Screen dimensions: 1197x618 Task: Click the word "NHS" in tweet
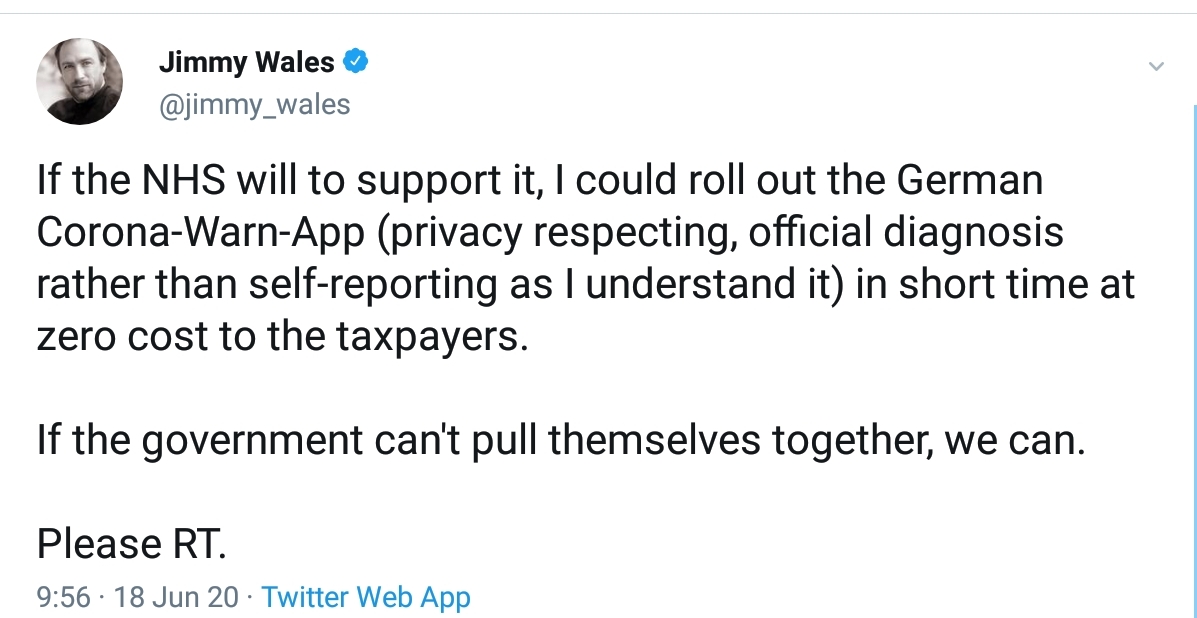(x=184, y=180)
